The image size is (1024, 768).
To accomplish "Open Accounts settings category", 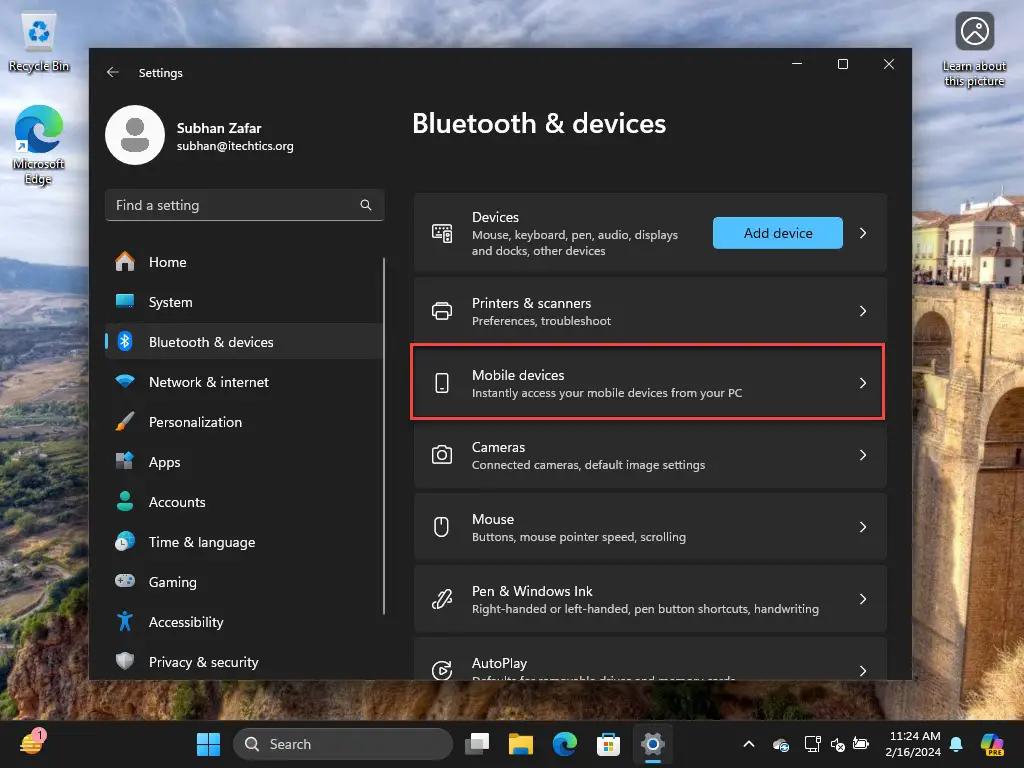I will pos(244,502).
